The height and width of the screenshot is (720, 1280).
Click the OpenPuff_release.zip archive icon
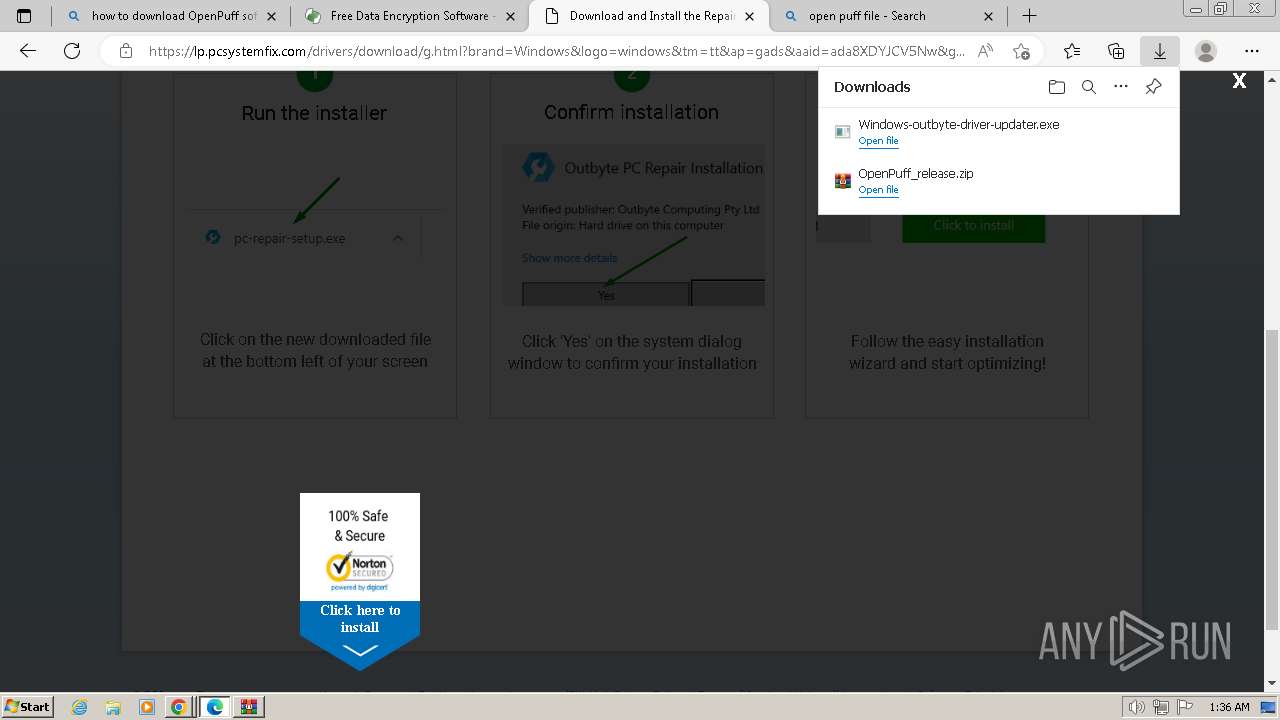(842, 181)
